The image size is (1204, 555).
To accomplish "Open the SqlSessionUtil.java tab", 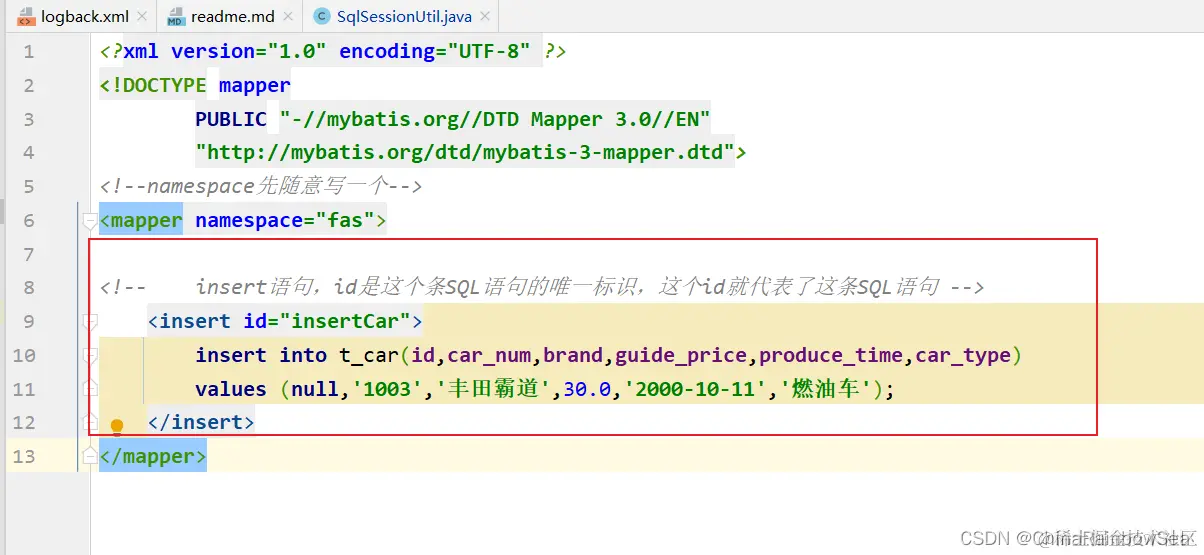I will point(400,16).
